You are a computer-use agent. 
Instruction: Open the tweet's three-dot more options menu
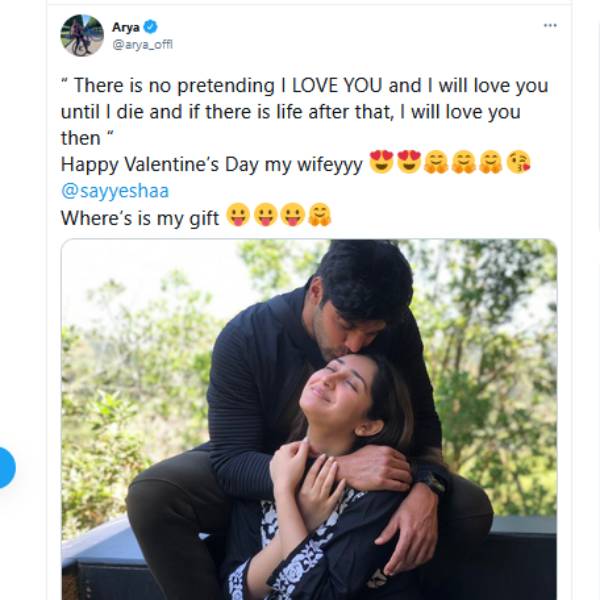point(550,25)
